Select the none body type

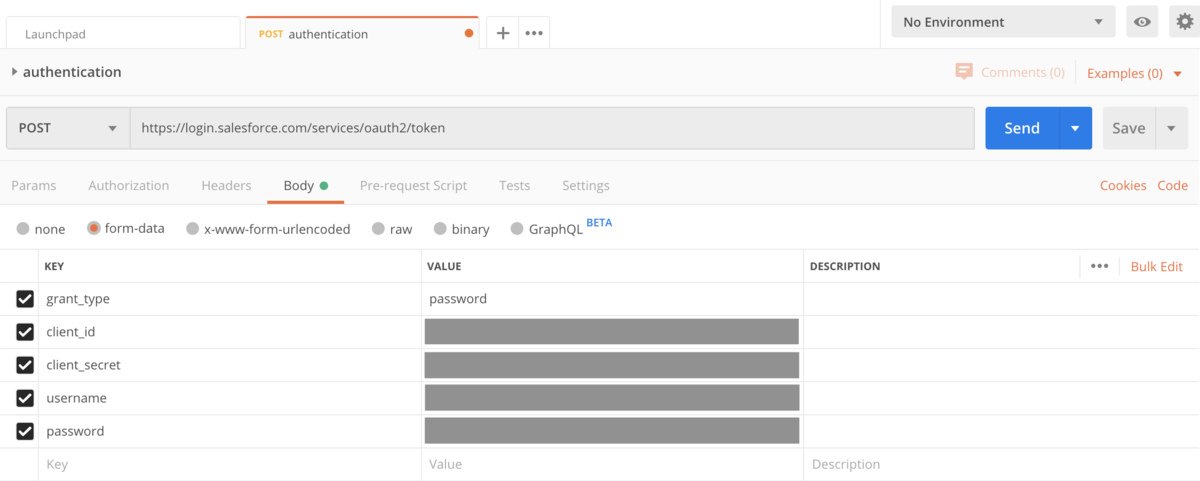click(x=23, y=229)
